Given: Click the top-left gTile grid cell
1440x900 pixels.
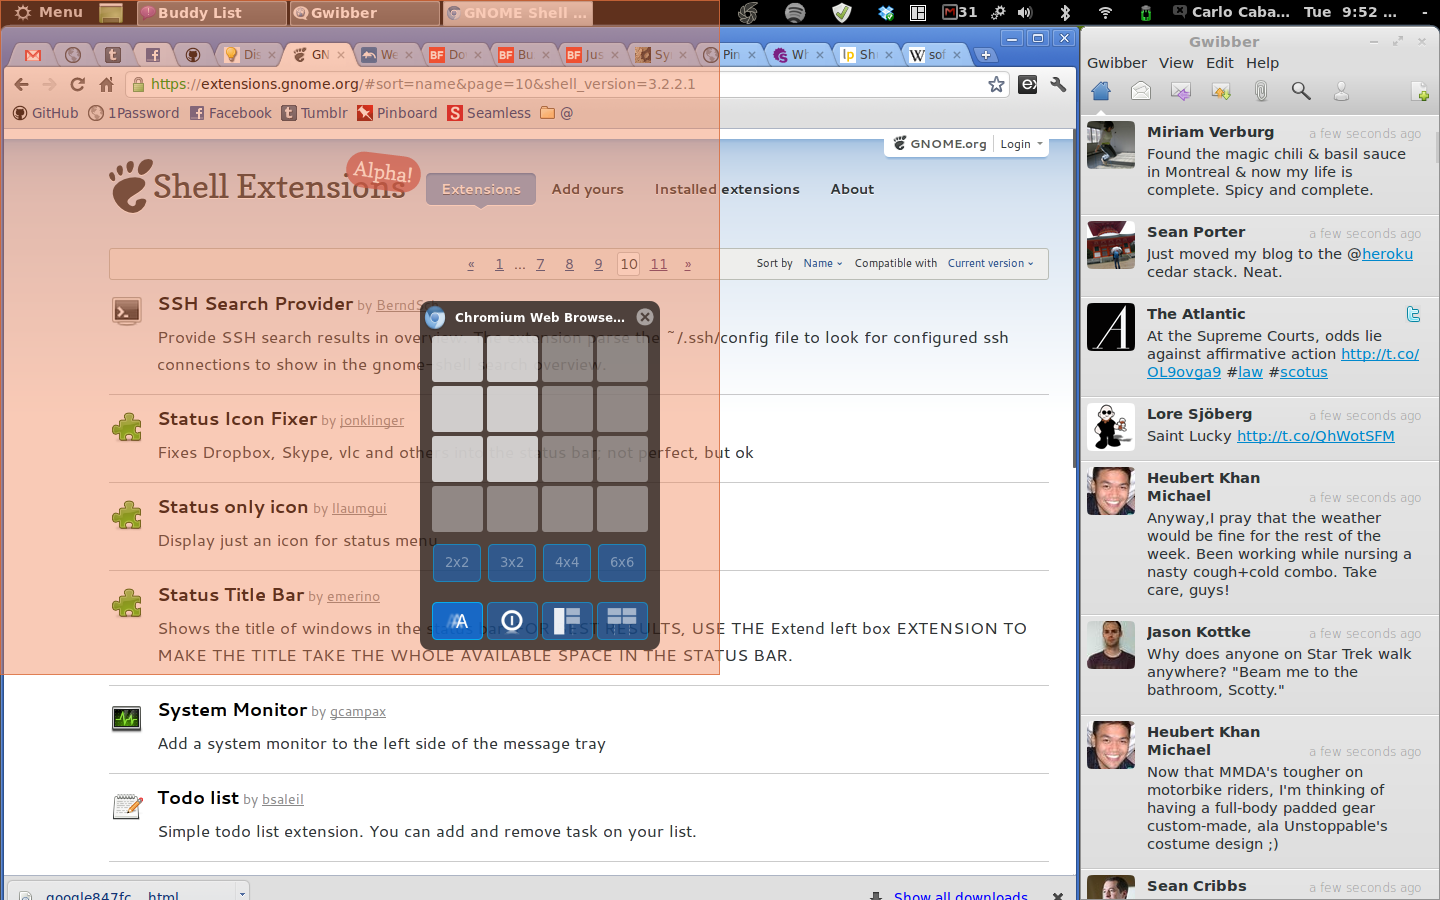Looking at the screenshot, I should coord(457,358).
